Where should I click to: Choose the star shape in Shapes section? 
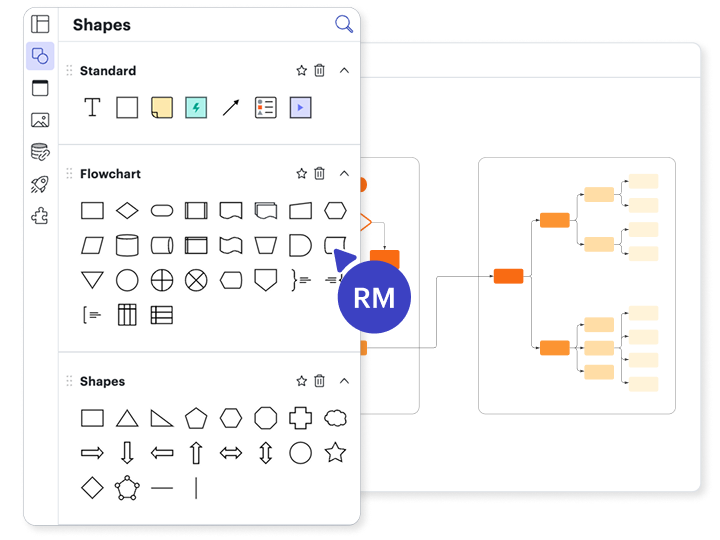(335, 453)
